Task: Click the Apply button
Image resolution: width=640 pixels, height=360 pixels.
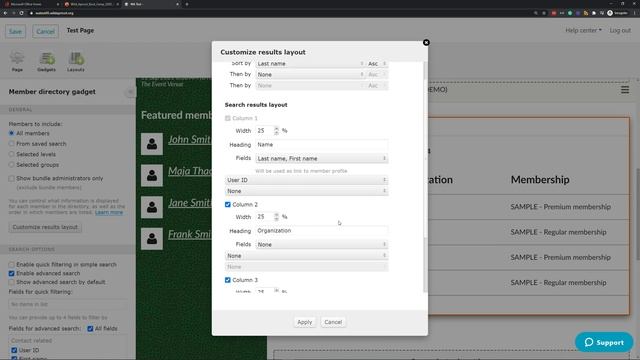Action: click(304, 322)
